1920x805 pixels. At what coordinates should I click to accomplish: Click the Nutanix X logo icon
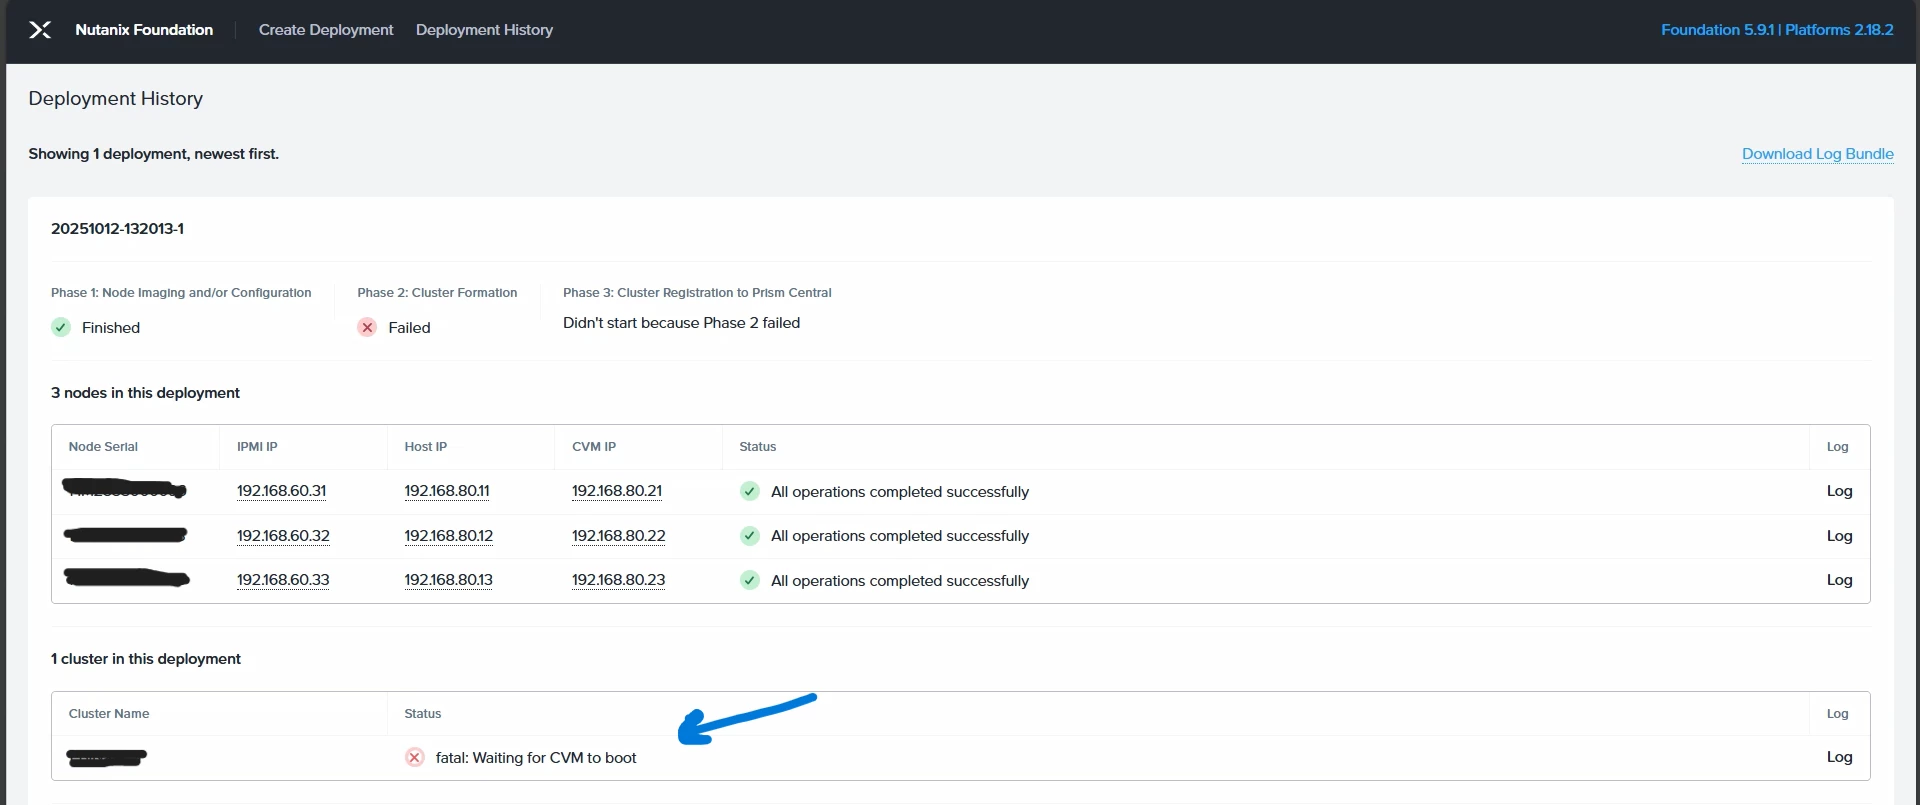[x=40, y=30]
